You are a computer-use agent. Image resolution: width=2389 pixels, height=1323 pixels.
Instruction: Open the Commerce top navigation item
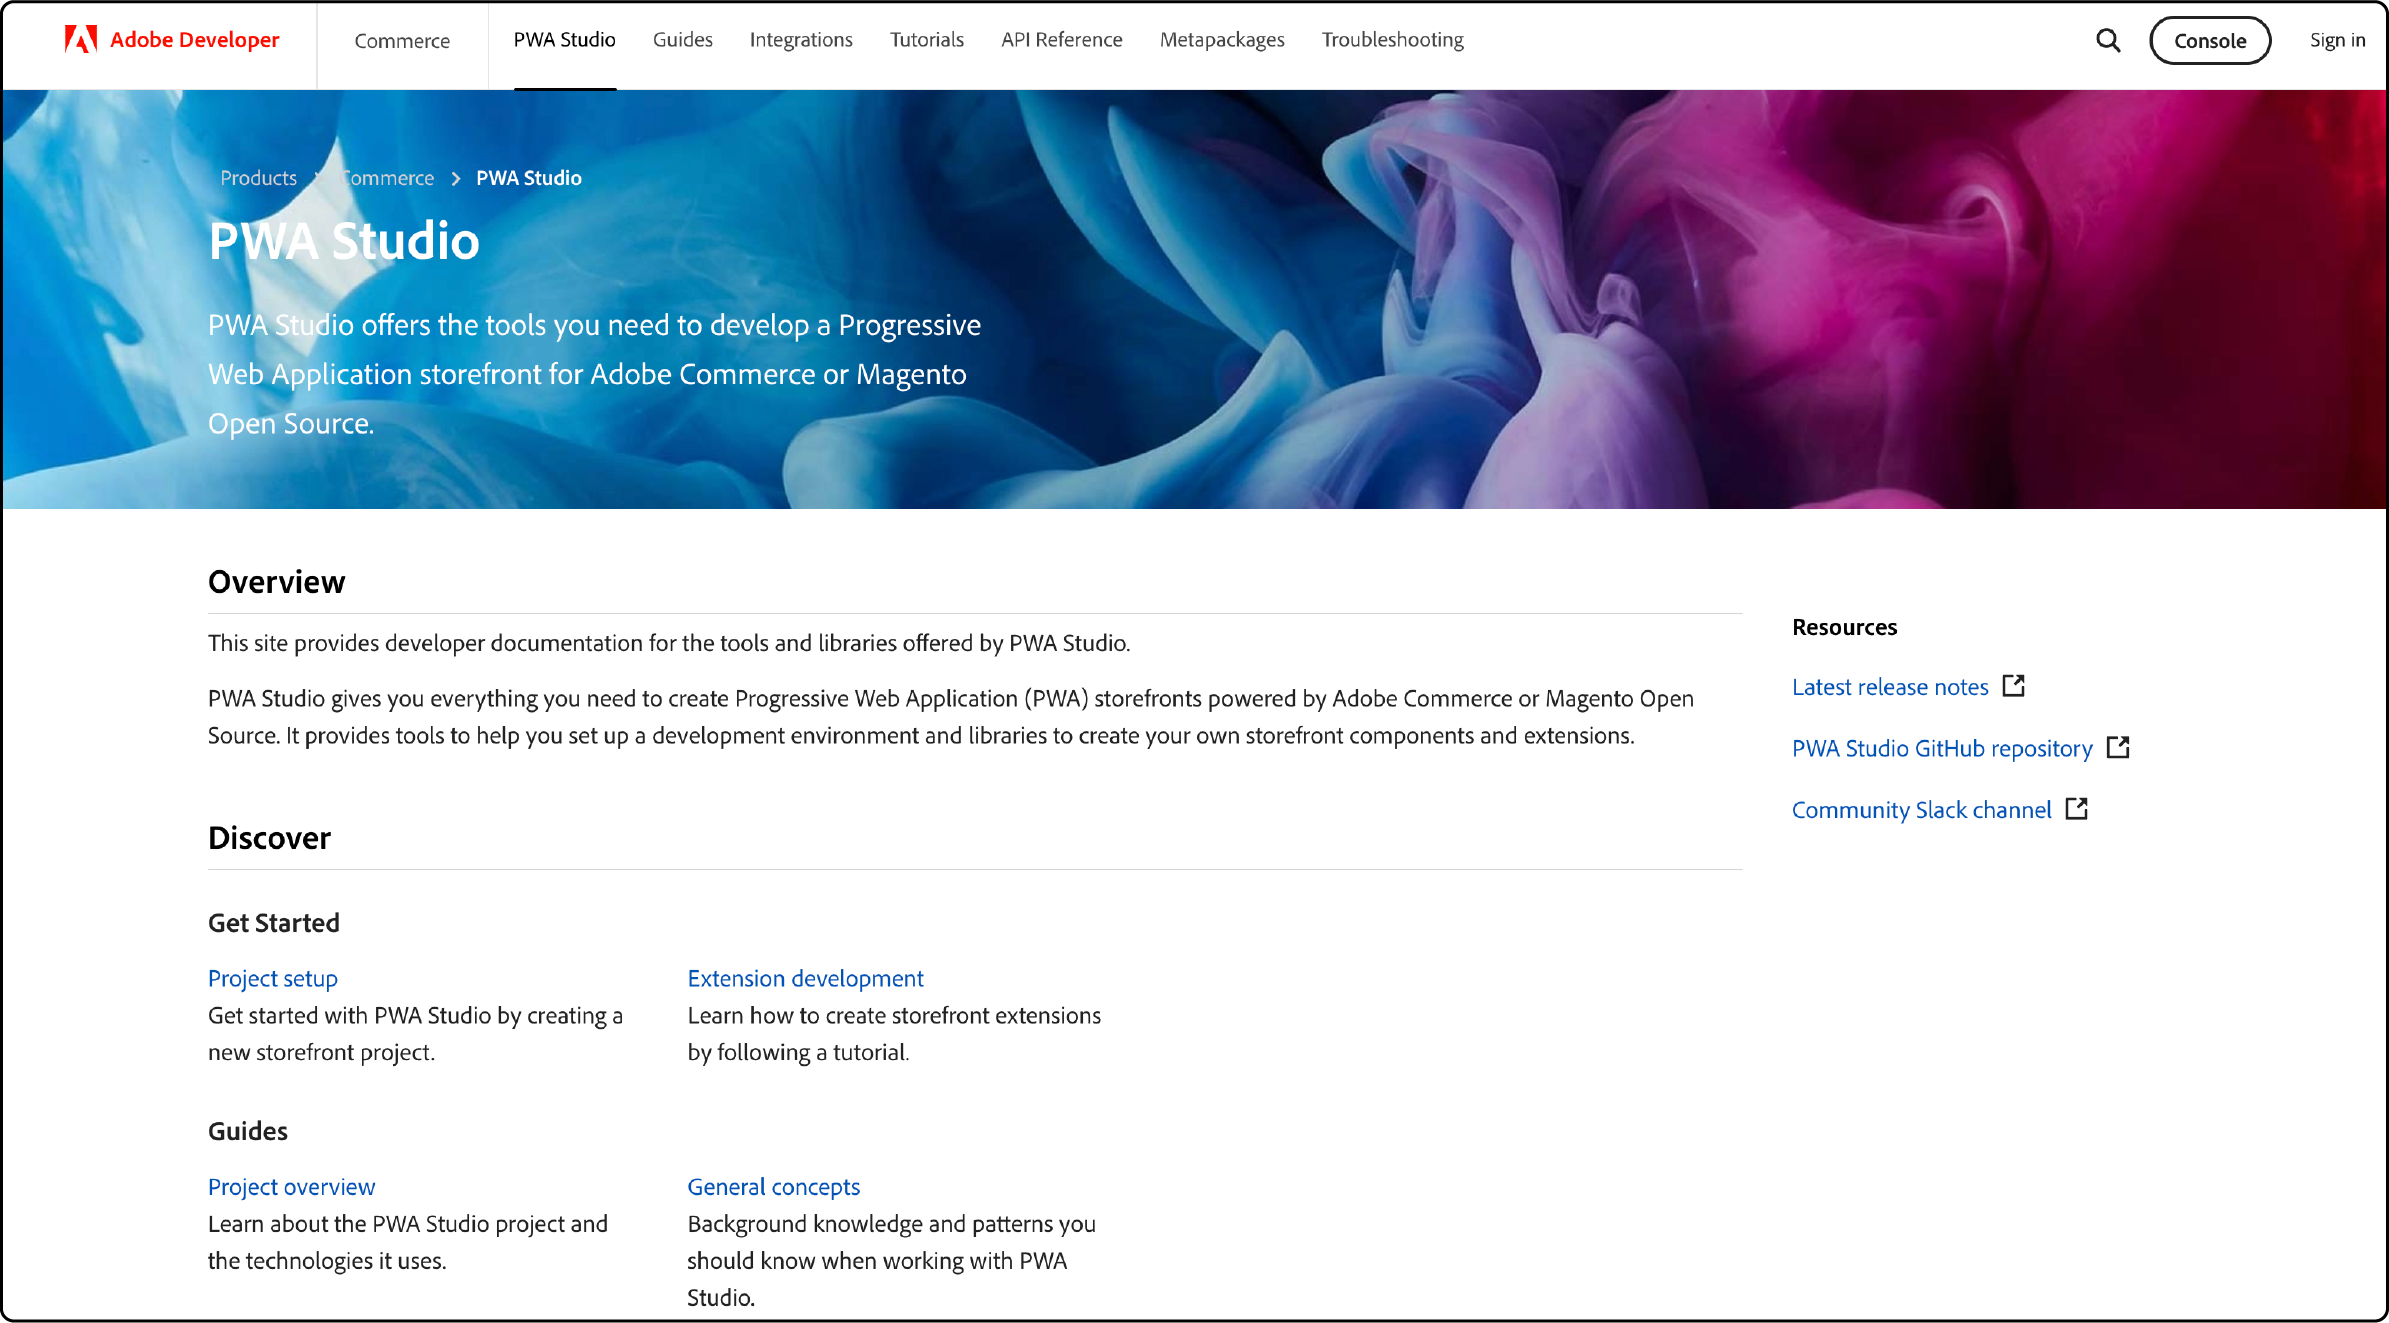[x=402, y=41]
